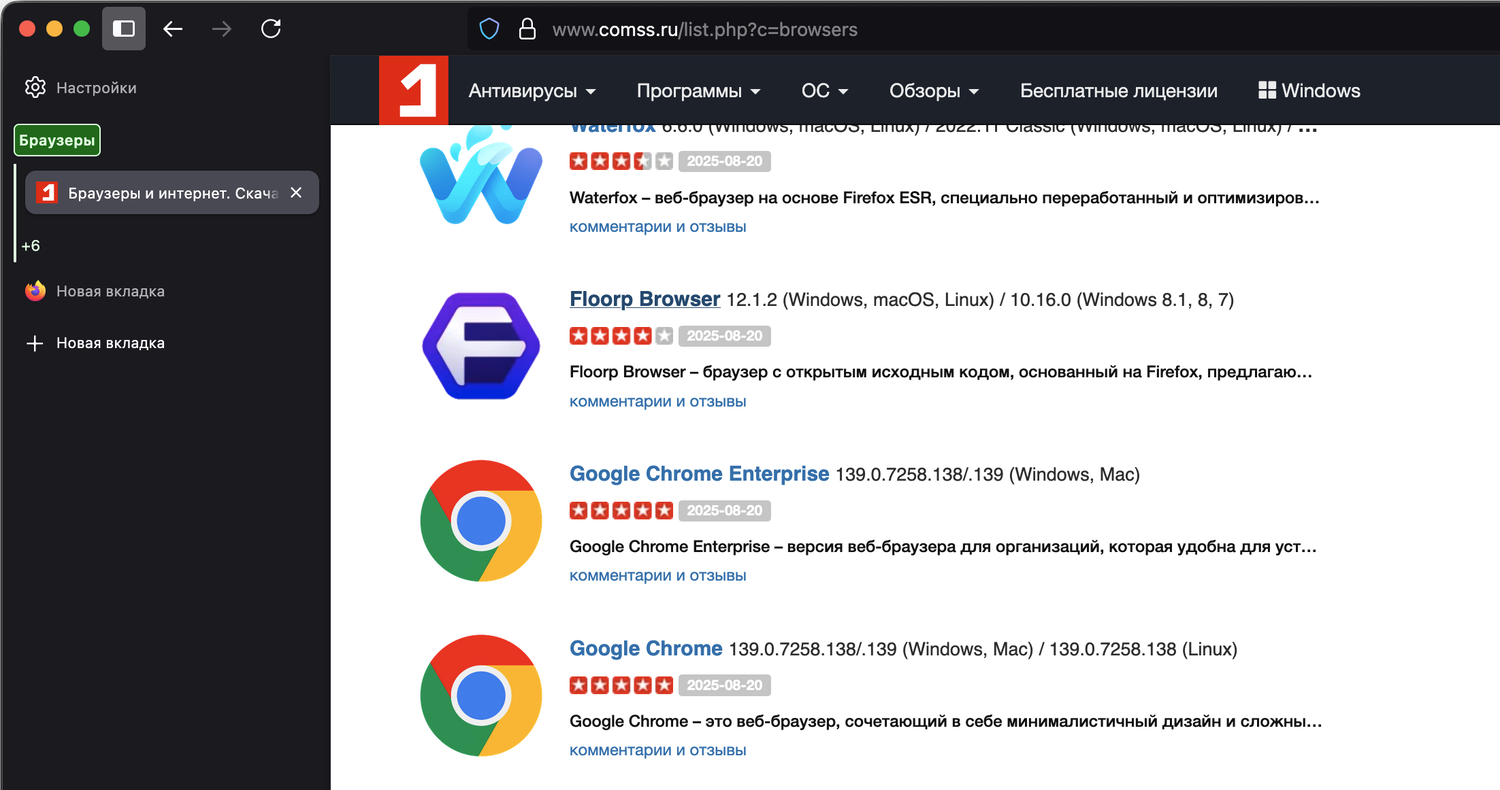Screen dimensions: 1500x790
Task: Click the Google Chrome Enterprise logo
Action: [x=481, y=521]
